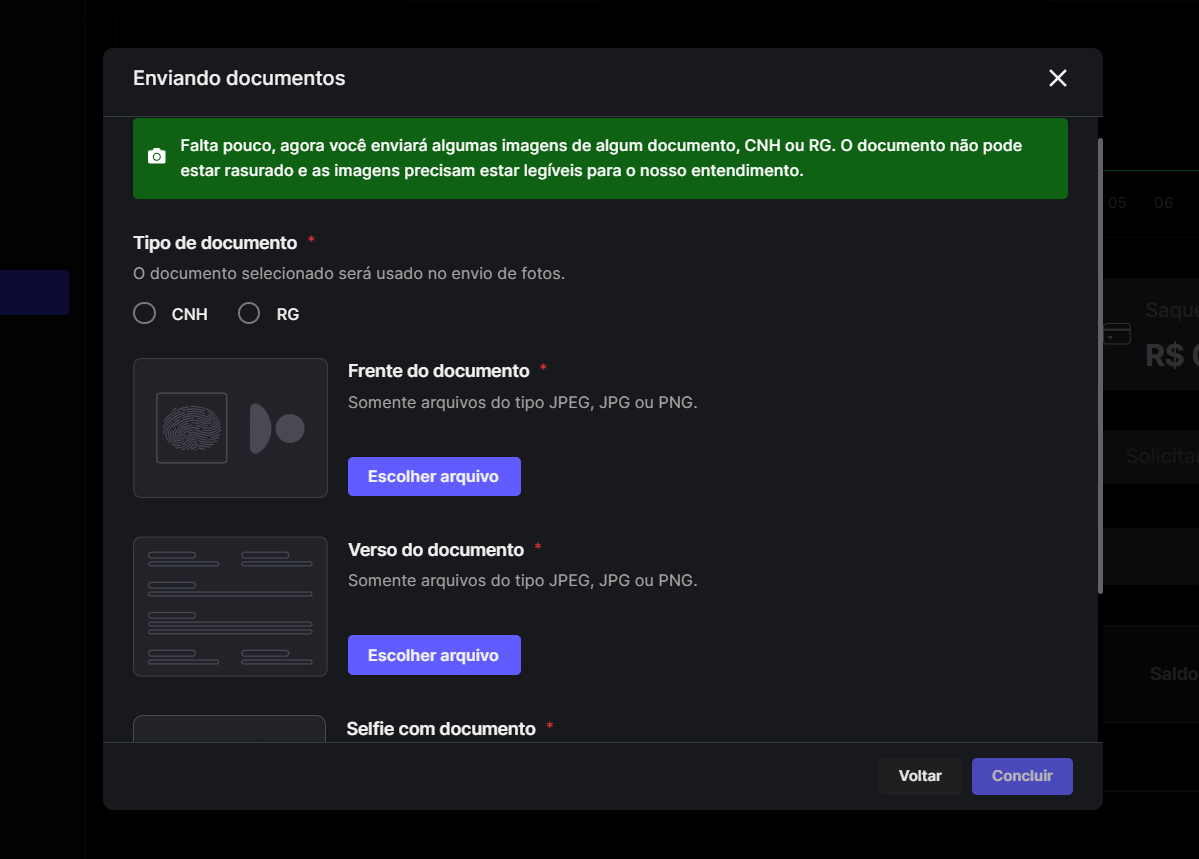Click the dimmed Solicitar button behind dialog
The height and width of the screenshot is (859, 1199).
1160,456
